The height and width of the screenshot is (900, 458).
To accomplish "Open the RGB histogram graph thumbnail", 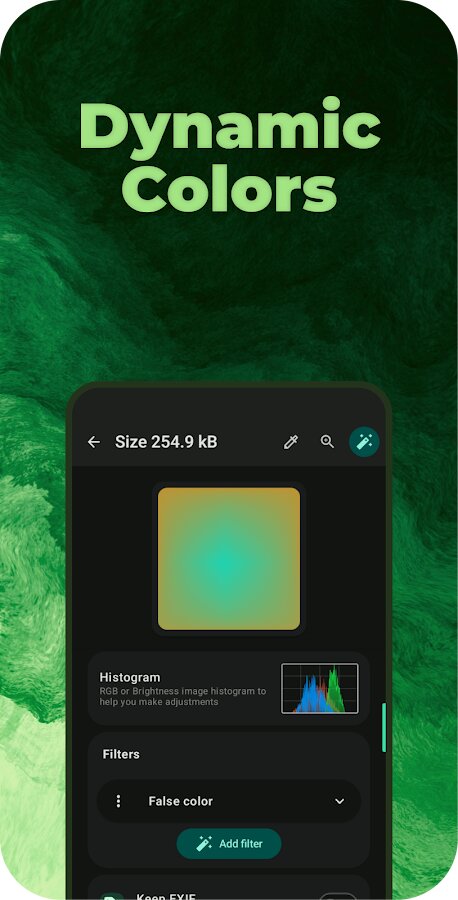I will coord(320,688).
